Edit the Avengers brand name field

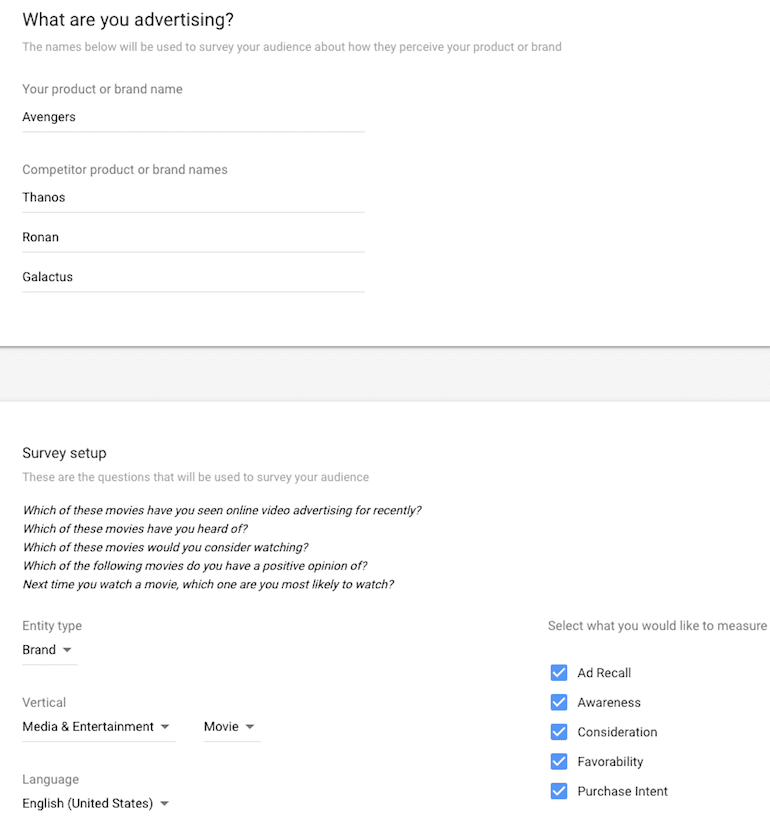click(x=193, y=118)
